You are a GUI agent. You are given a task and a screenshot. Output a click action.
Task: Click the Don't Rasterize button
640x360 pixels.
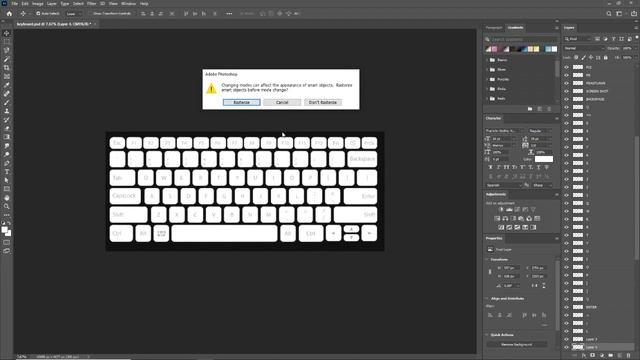click(x=323, y=102)
